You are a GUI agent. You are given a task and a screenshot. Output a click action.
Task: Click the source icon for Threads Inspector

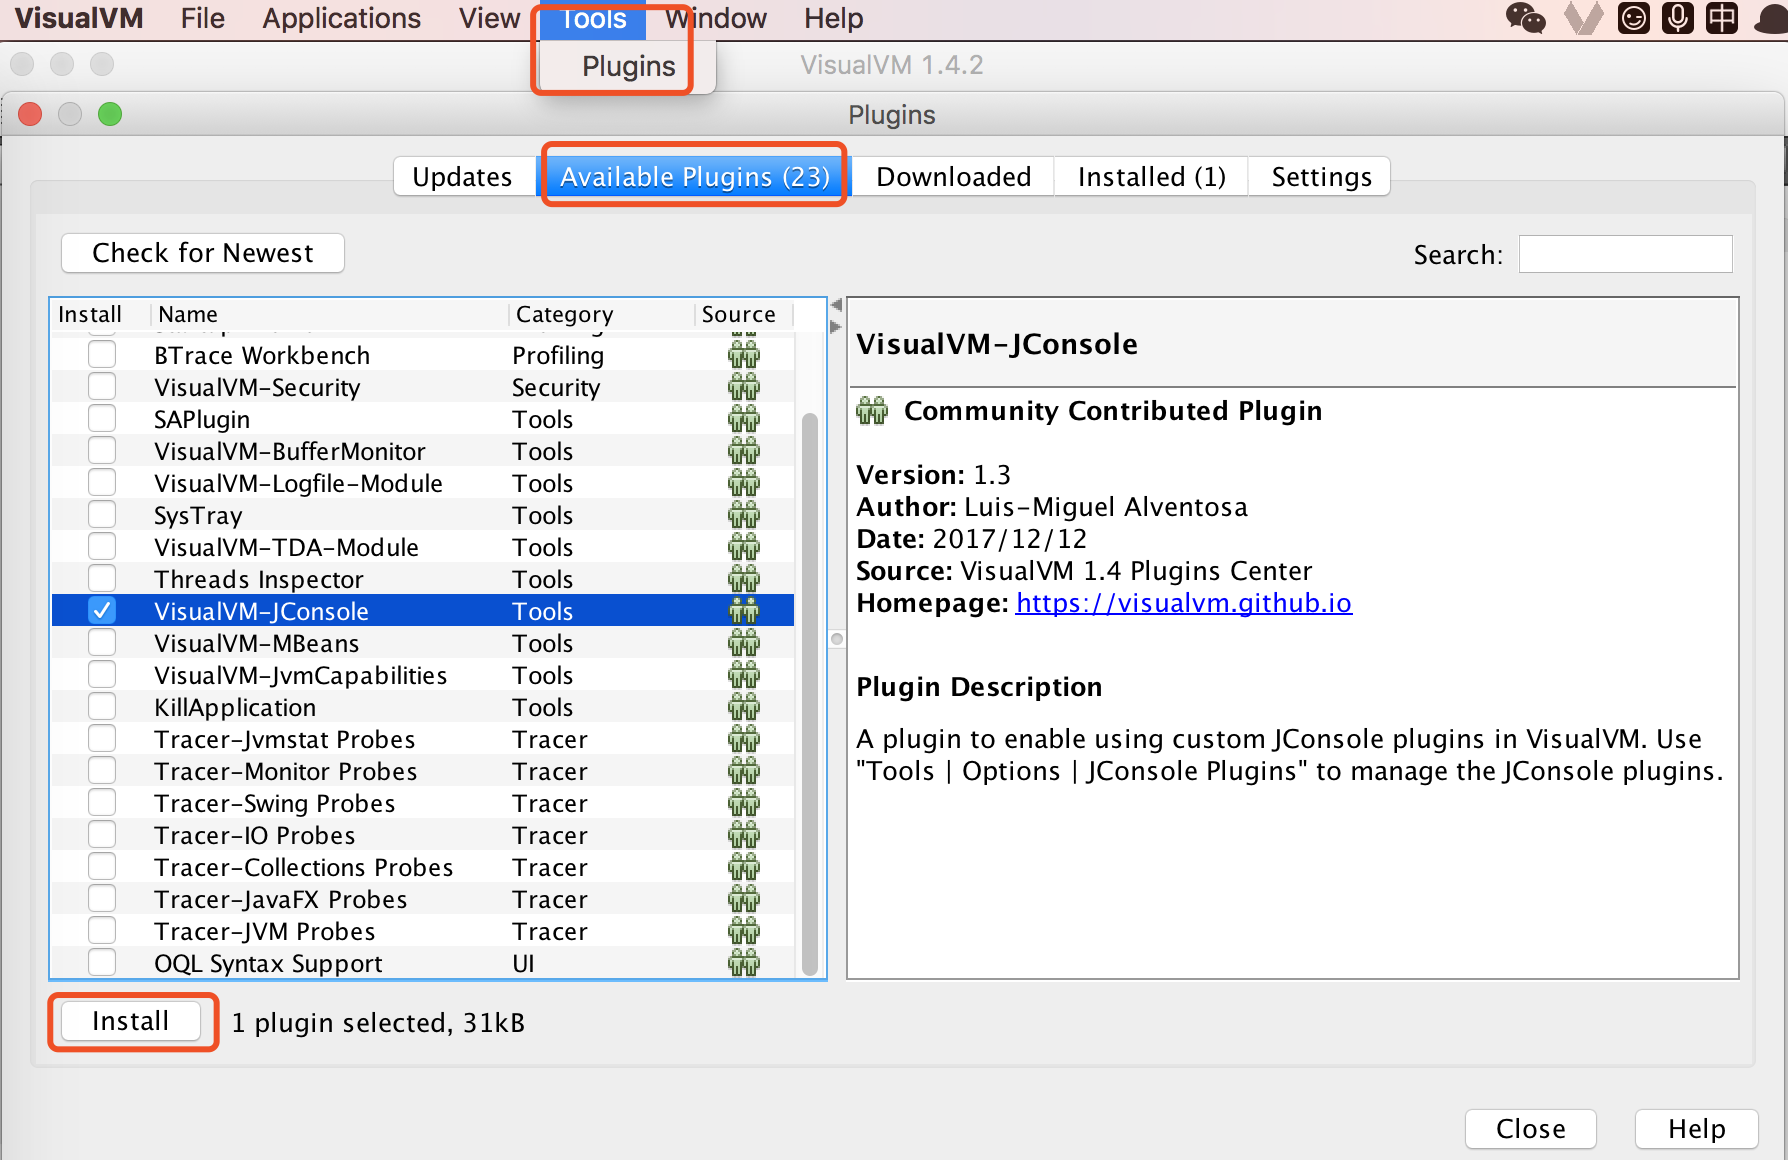743,579
